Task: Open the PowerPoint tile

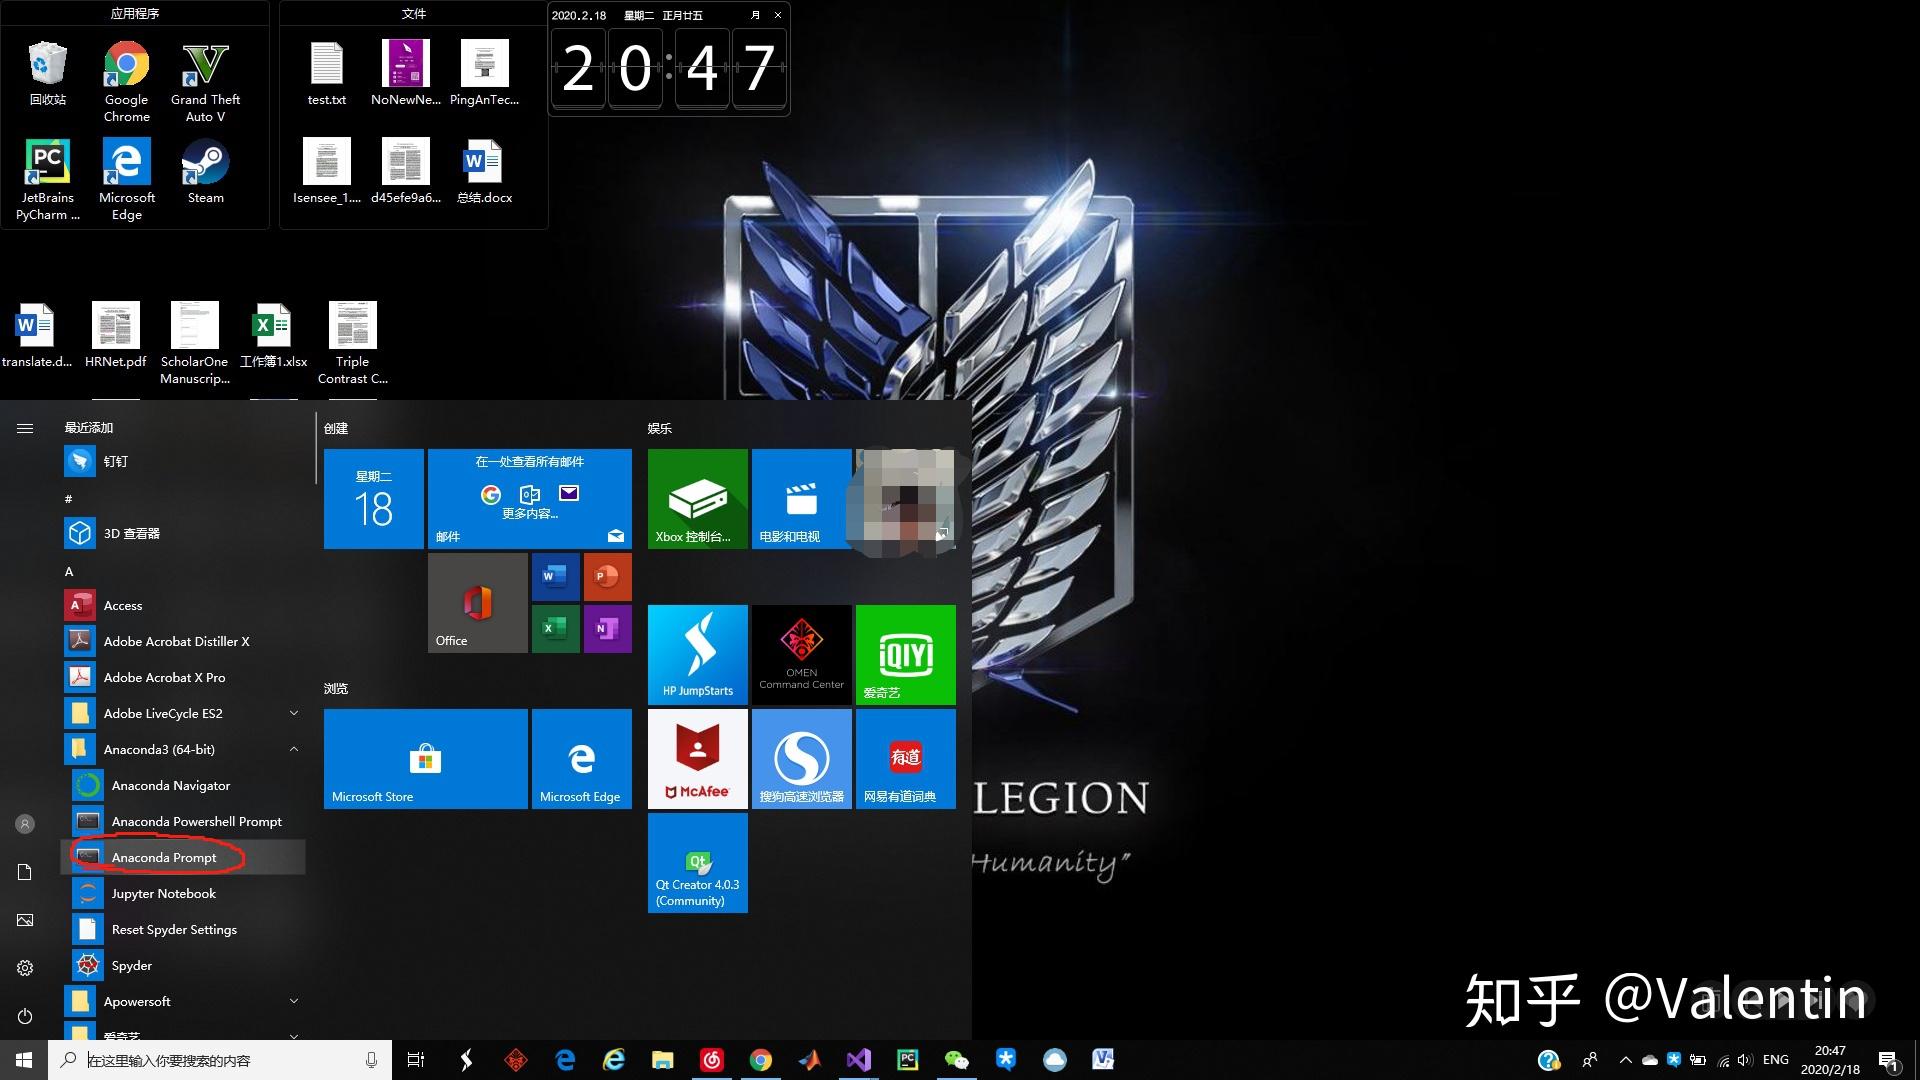Action: [x=607, y=577]
